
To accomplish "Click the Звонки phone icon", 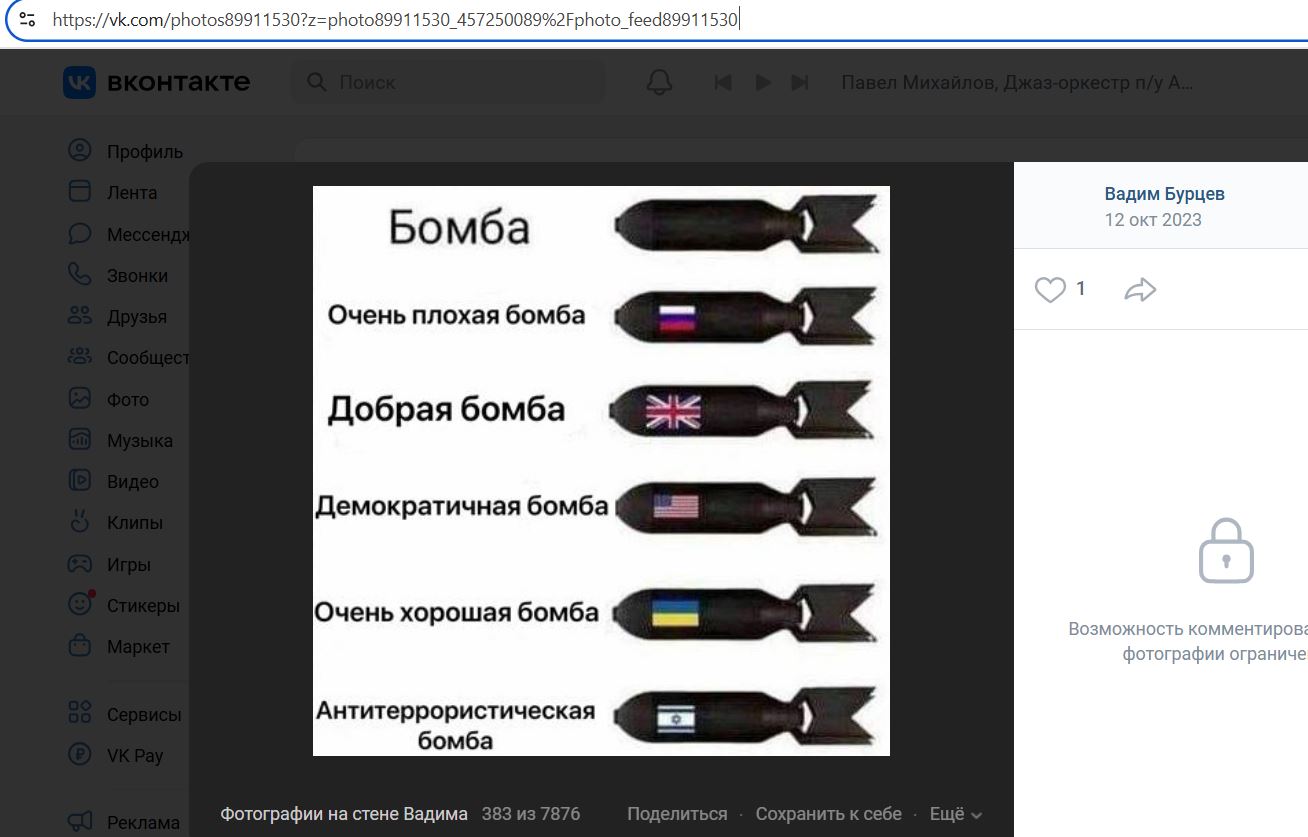I will pyautogui.click(x=79, y=274).
